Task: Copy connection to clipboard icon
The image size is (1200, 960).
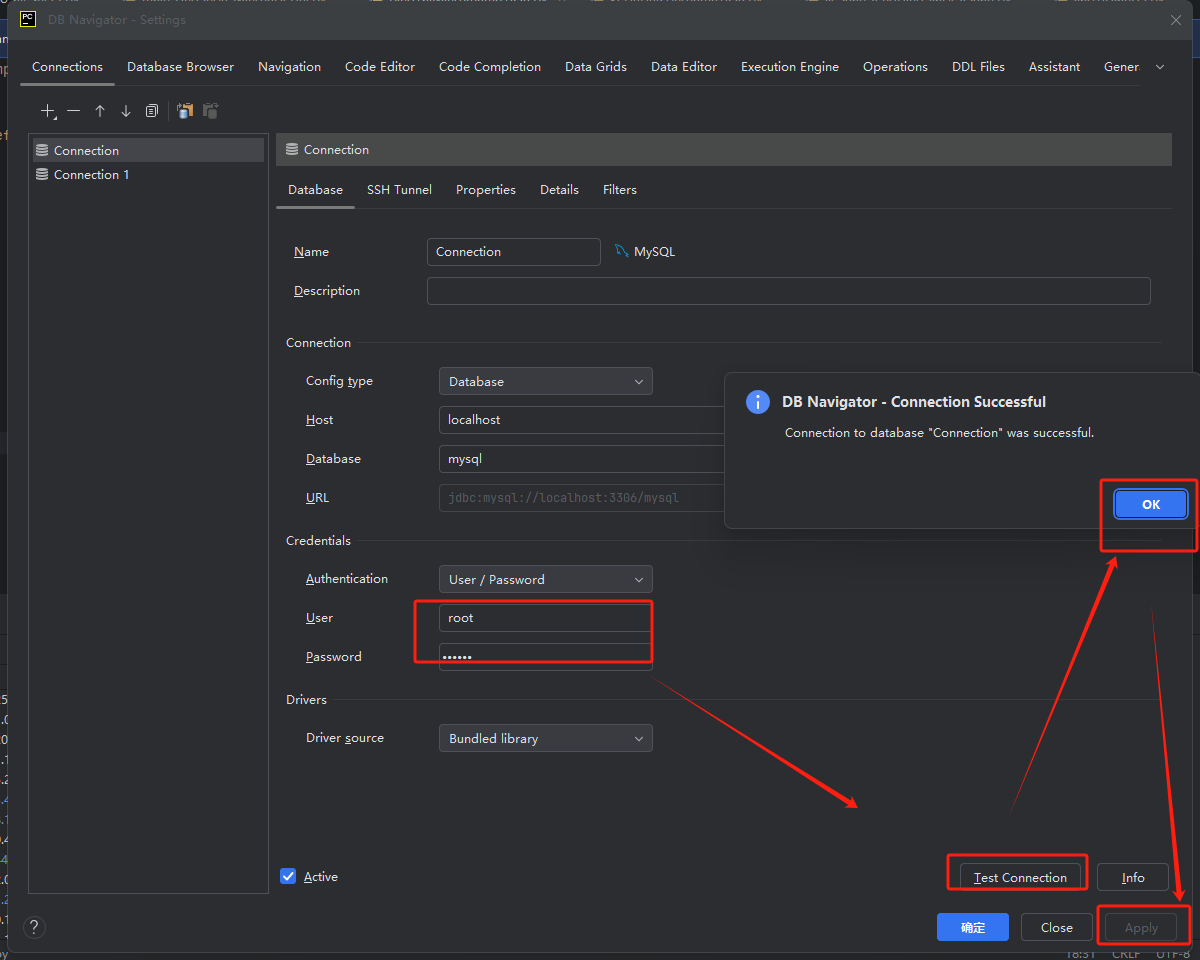Action: [x=185, y=111]
